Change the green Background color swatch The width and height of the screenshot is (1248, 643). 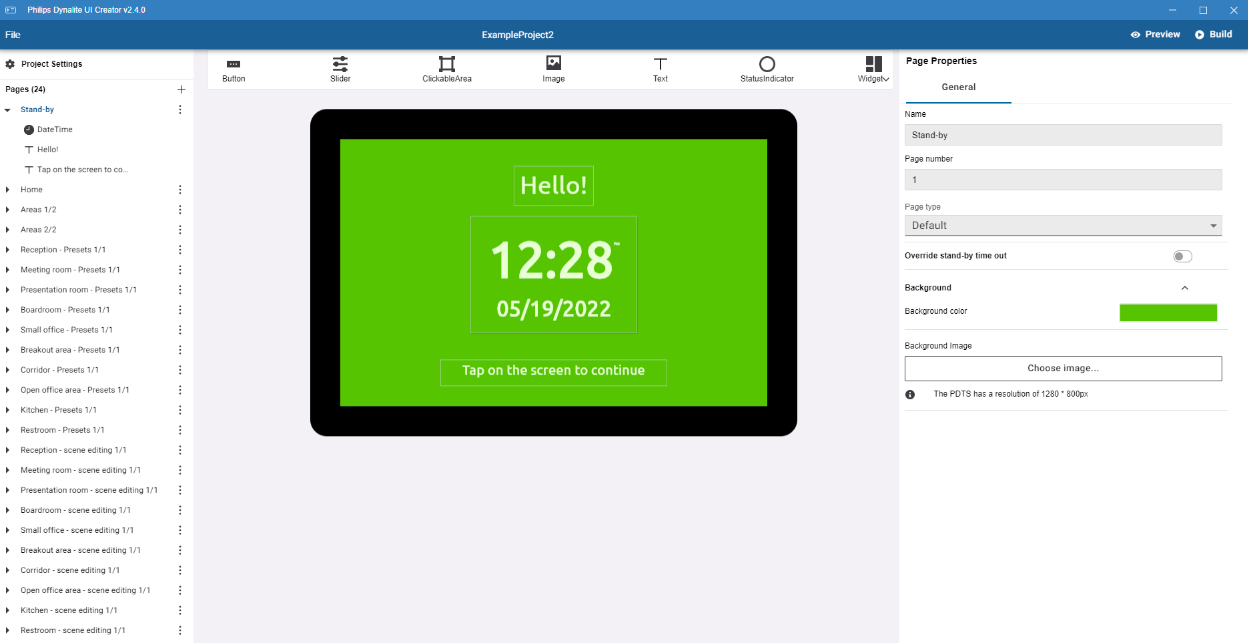[x=1168, y=312]
